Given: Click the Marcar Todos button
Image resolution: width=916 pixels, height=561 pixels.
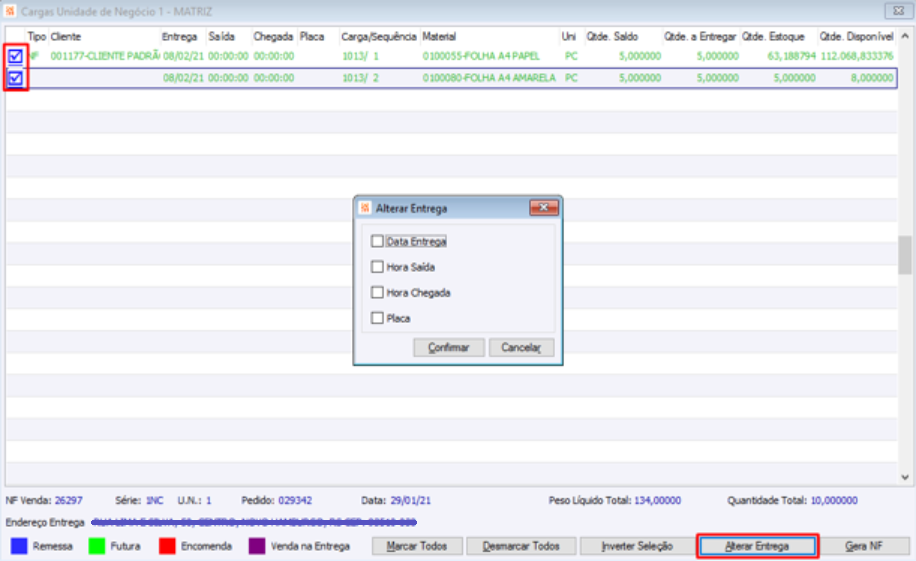Looking at the screenshot, I should (417, 546).
